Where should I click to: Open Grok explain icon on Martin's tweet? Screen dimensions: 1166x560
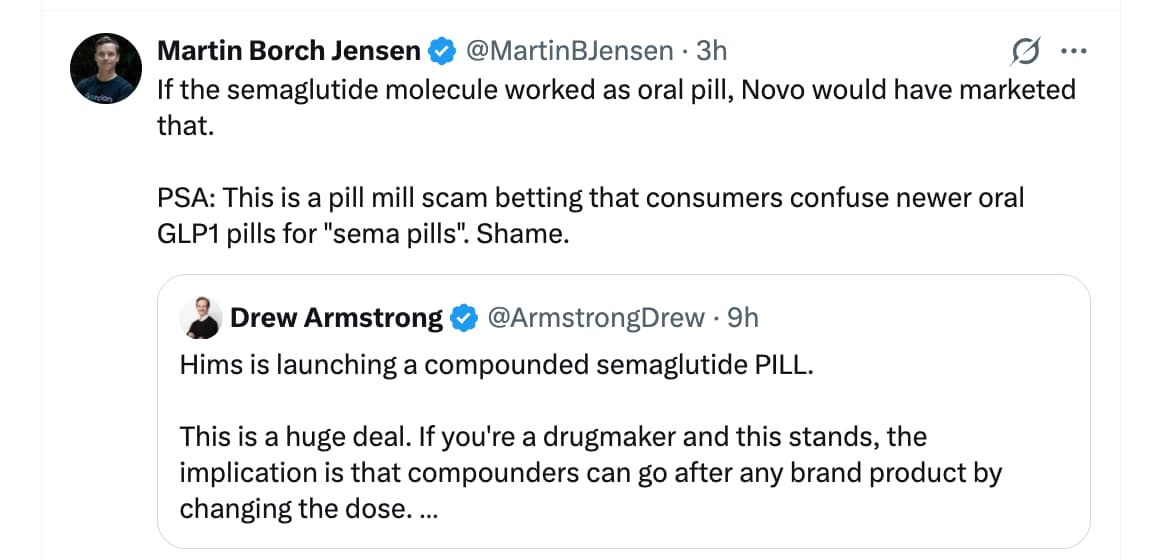click(1026, 50)
